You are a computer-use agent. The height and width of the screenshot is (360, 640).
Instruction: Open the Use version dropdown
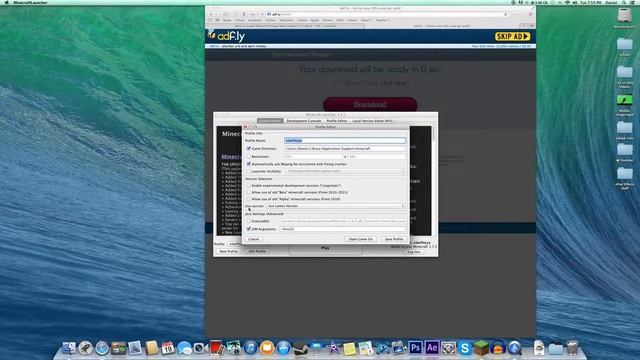[336, 206]
